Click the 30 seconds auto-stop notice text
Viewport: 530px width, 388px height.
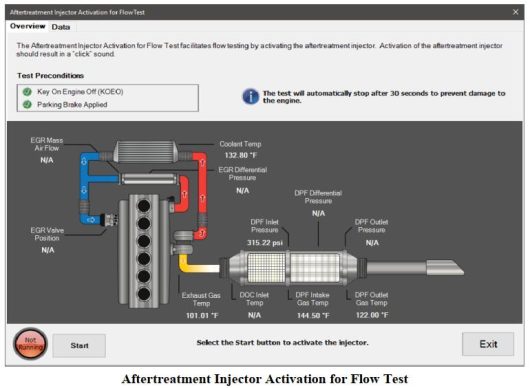[x=384, y=97]
